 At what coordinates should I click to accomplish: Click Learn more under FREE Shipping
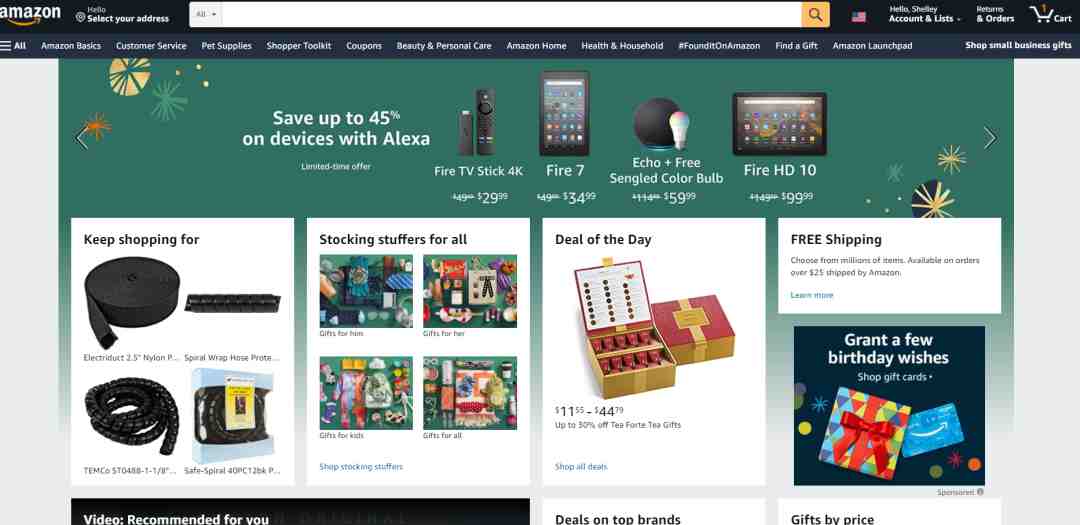pyautogui.click(x=812, y=295)
